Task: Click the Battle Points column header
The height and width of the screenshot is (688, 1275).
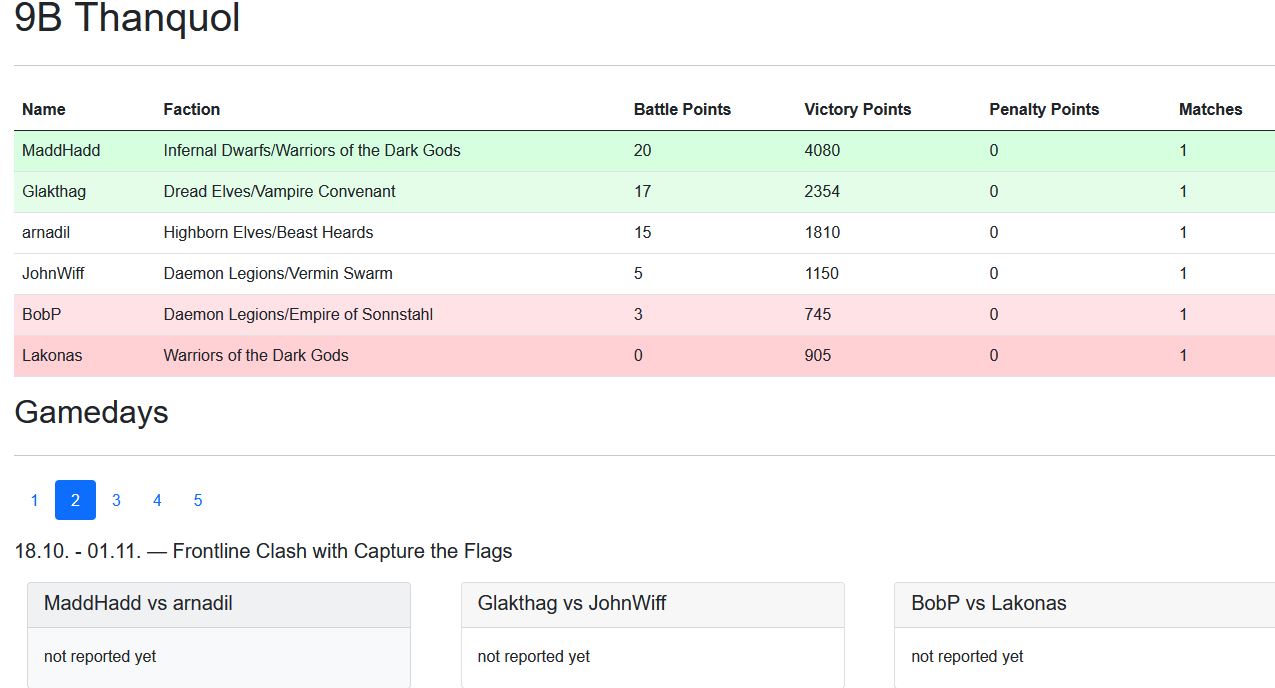Action: [x=682, y=109]
